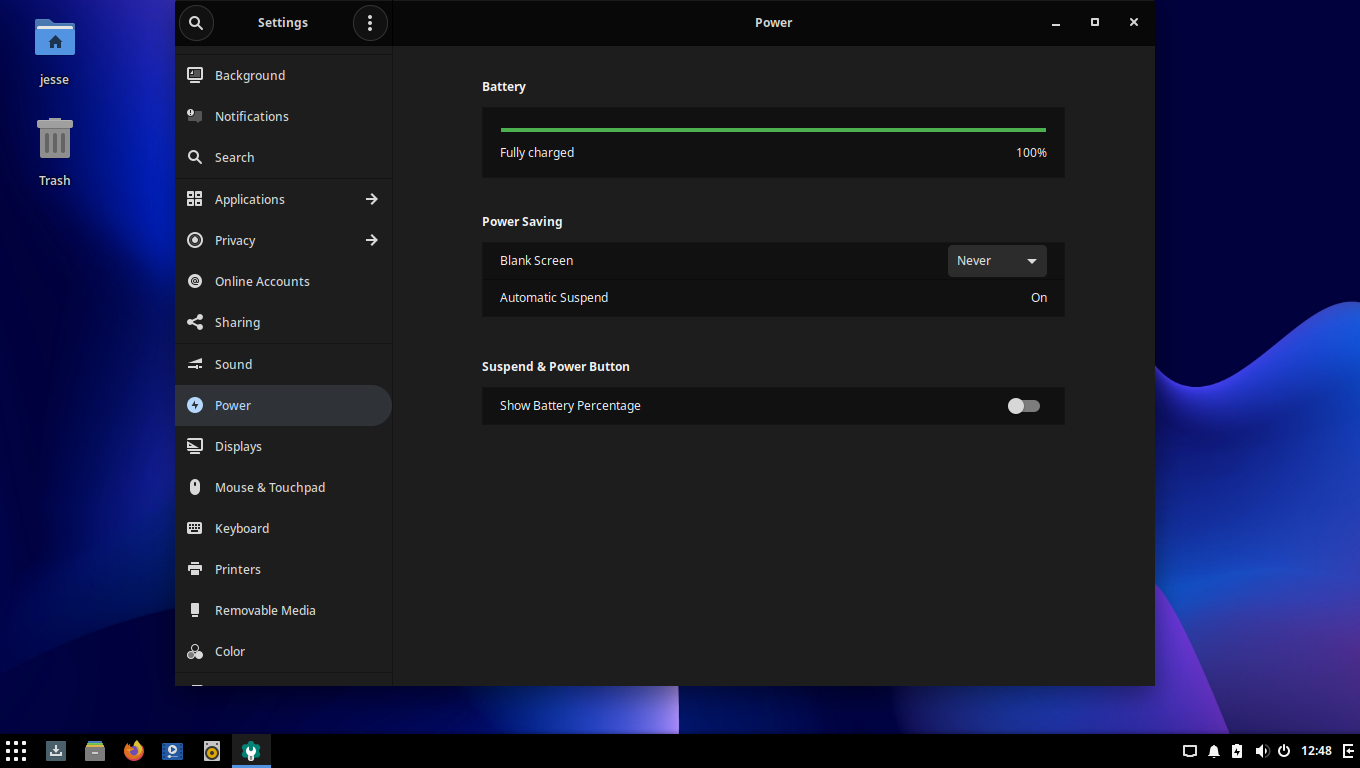Viewport: 1360px width, 768px height.
Task: Click the Keyboard icon in sidebar
Action: (x=195, y=528)
